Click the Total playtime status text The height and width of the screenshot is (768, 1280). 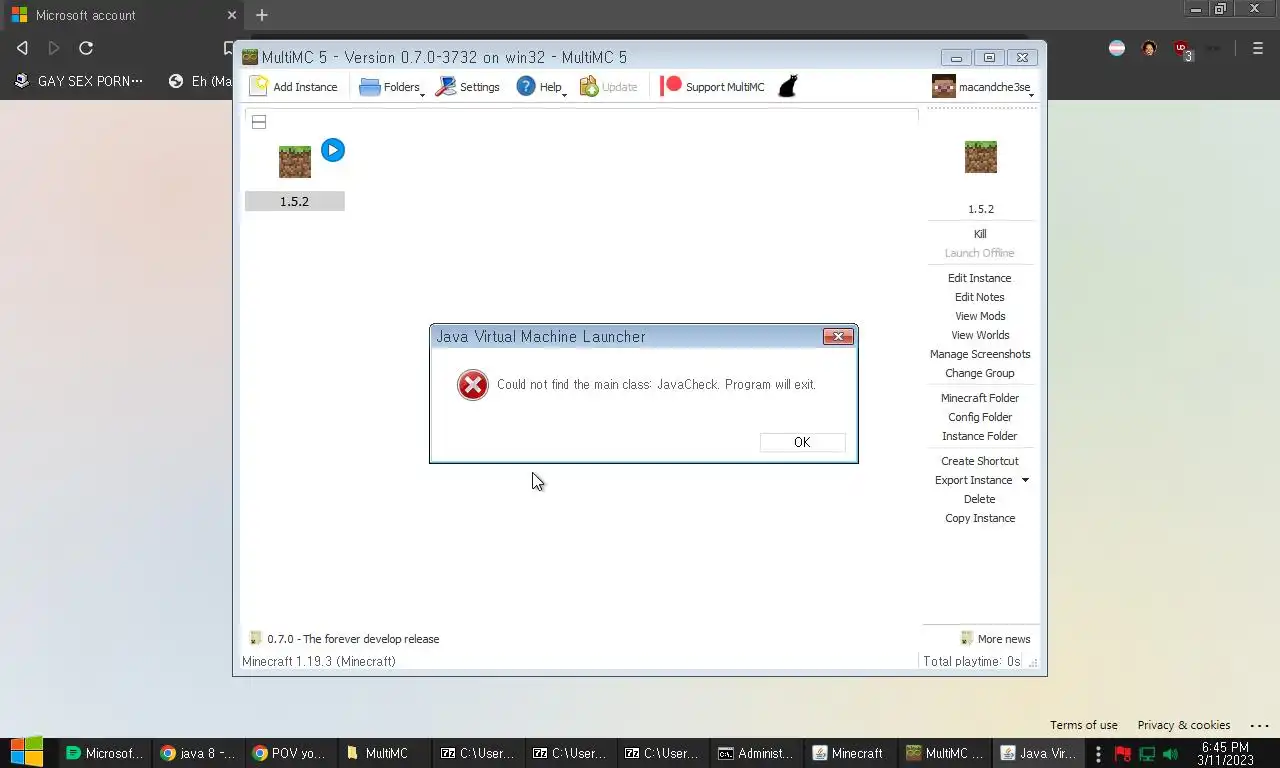(x=971, y=661)
